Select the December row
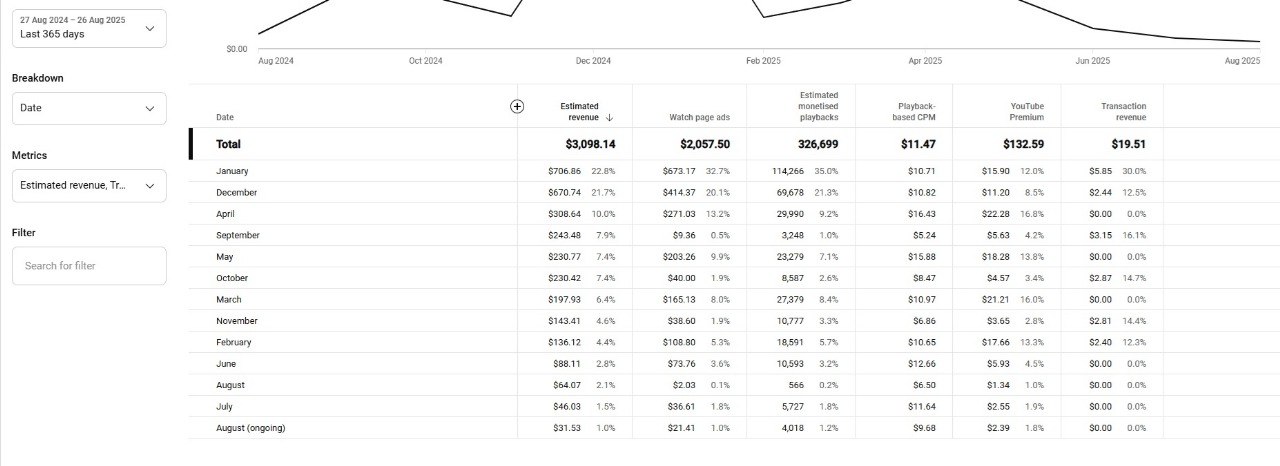 236,192
